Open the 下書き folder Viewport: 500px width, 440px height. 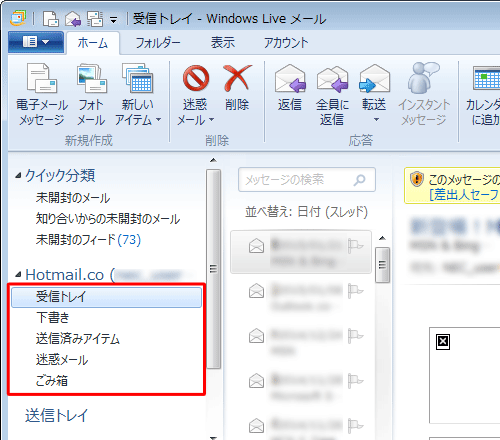tap(53, 317)
